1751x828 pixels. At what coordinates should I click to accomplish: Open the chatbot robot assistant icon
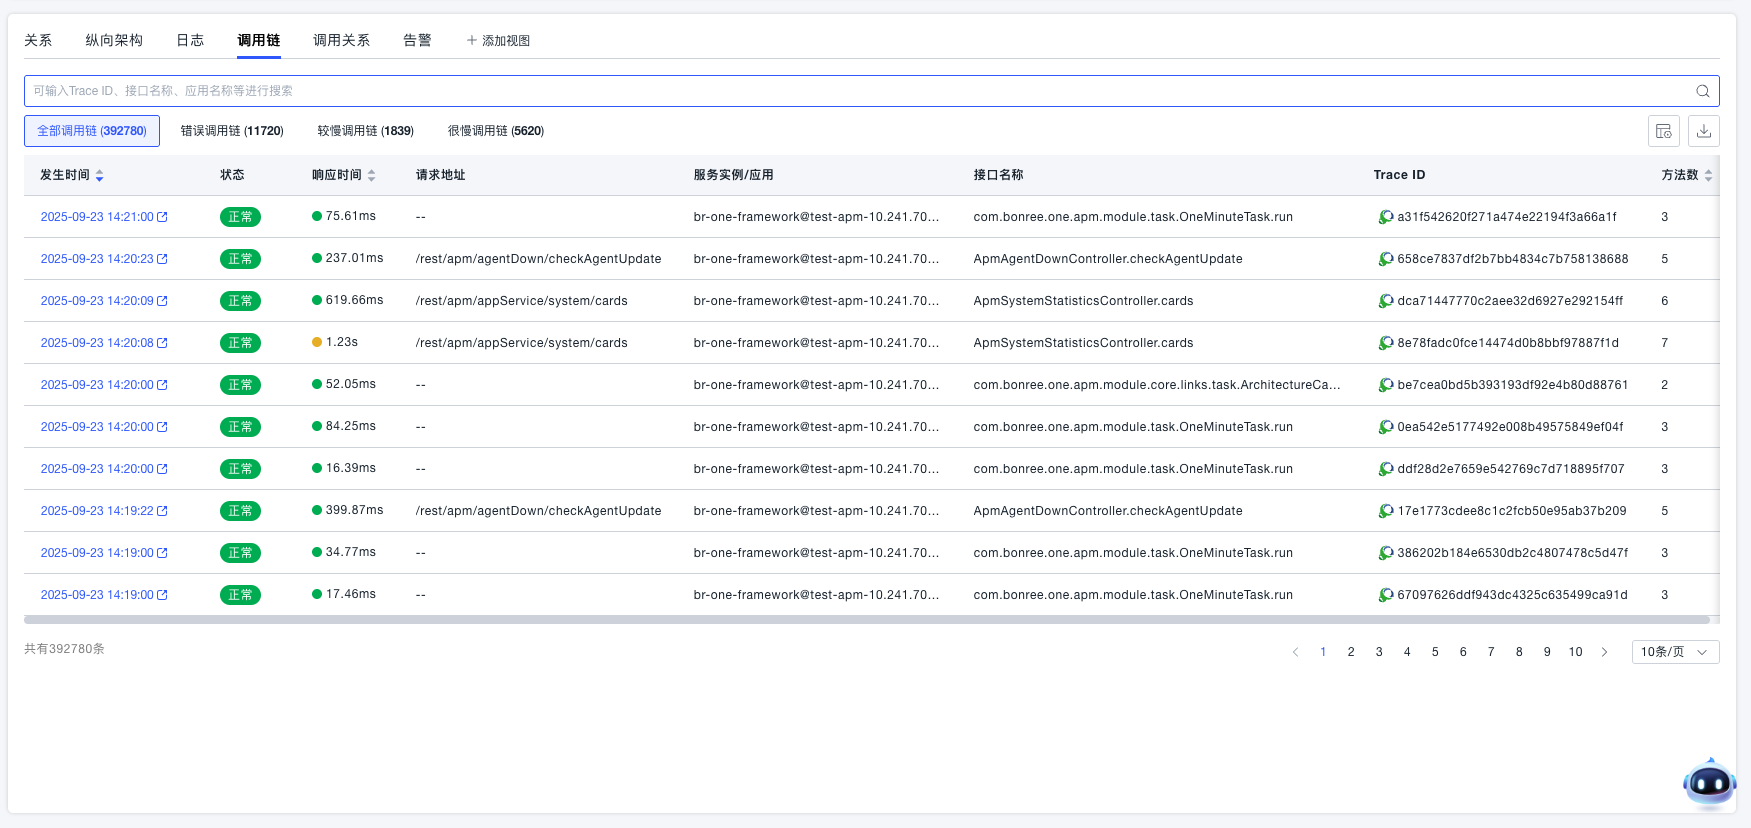[1709, 783]
